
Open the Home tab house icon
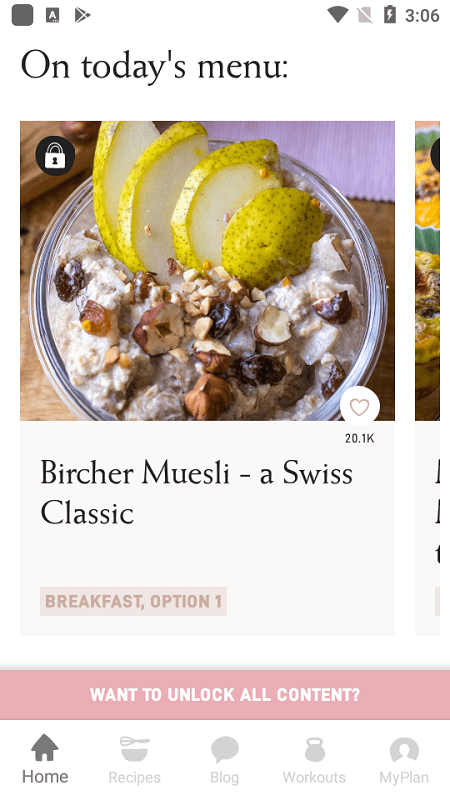pos(45,748)
